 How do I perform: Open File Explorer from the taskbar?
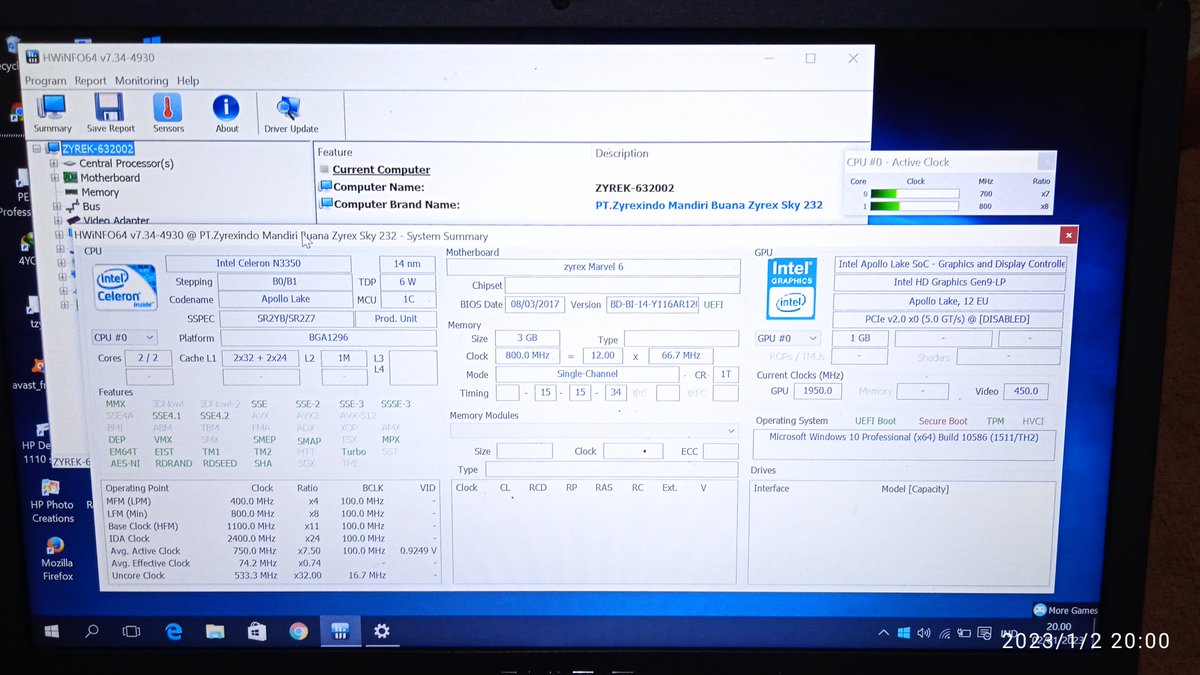pos(214,631)
